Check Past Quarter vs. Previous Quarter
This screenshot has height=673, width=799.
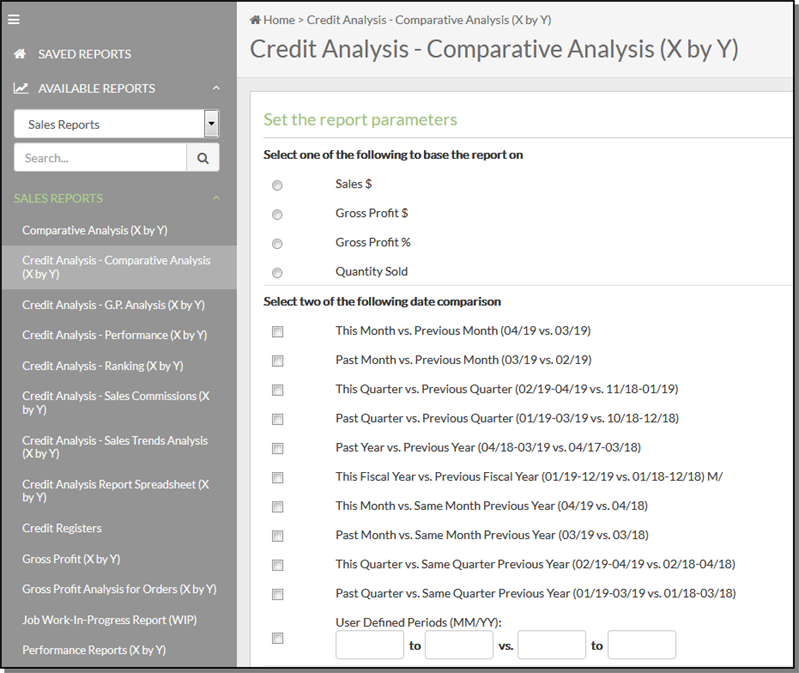tap(278, 419)
